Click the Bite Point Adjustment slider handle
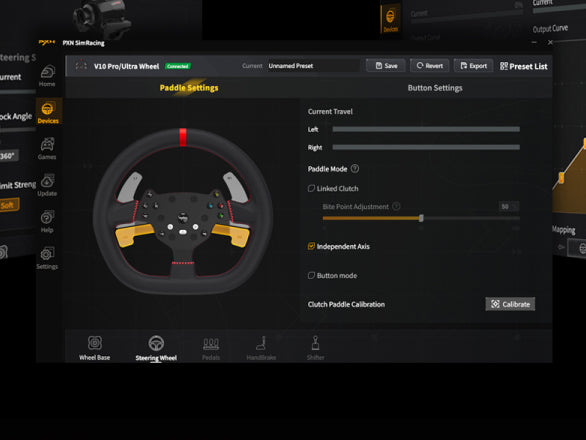The image size is (586, 440). tap(421, 218)
